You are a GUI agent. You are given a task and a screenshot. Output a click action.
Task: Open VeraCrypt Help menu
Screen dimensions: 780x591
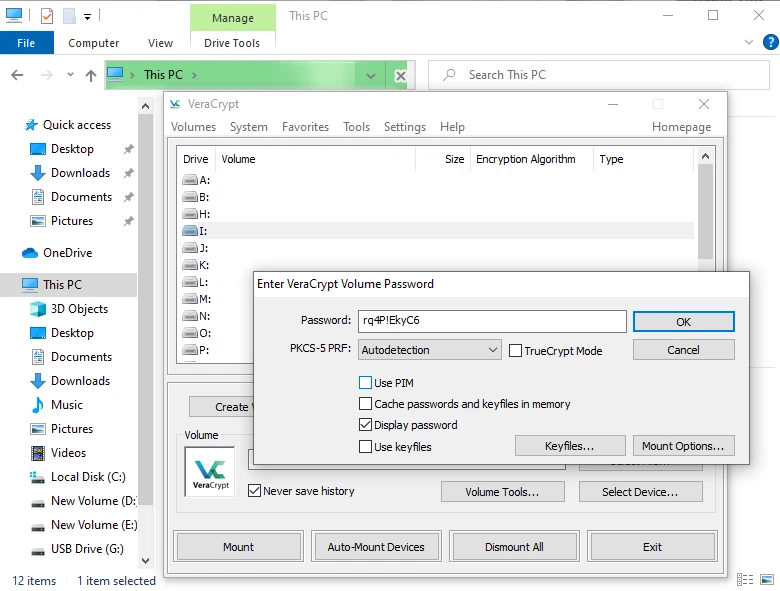pos(452,127)
